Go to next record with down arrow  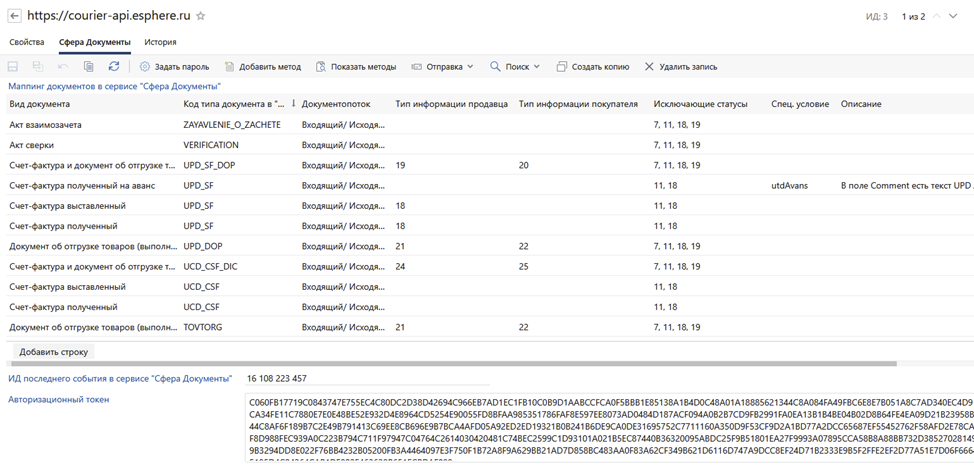tap(953, 17)
